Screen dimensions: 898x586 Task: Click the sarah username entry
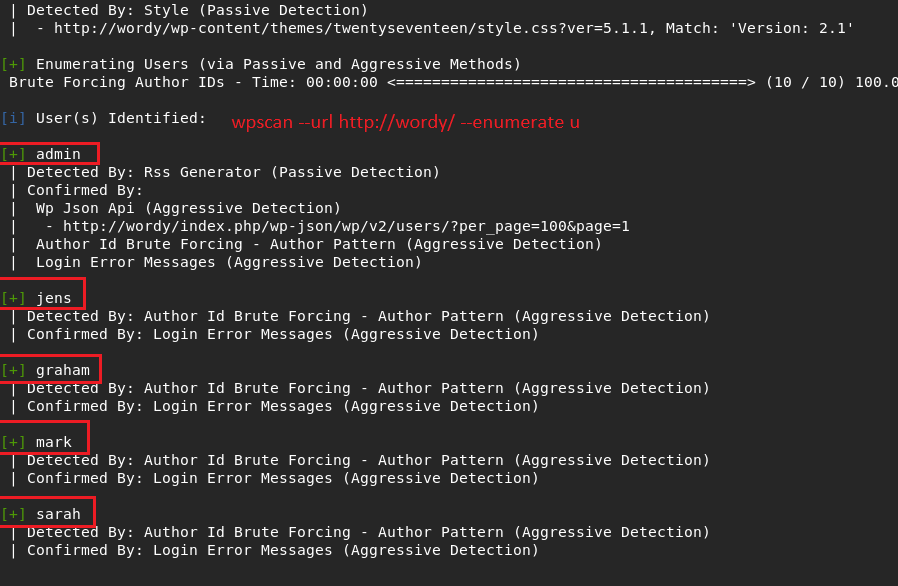click(x=58, y=514)
